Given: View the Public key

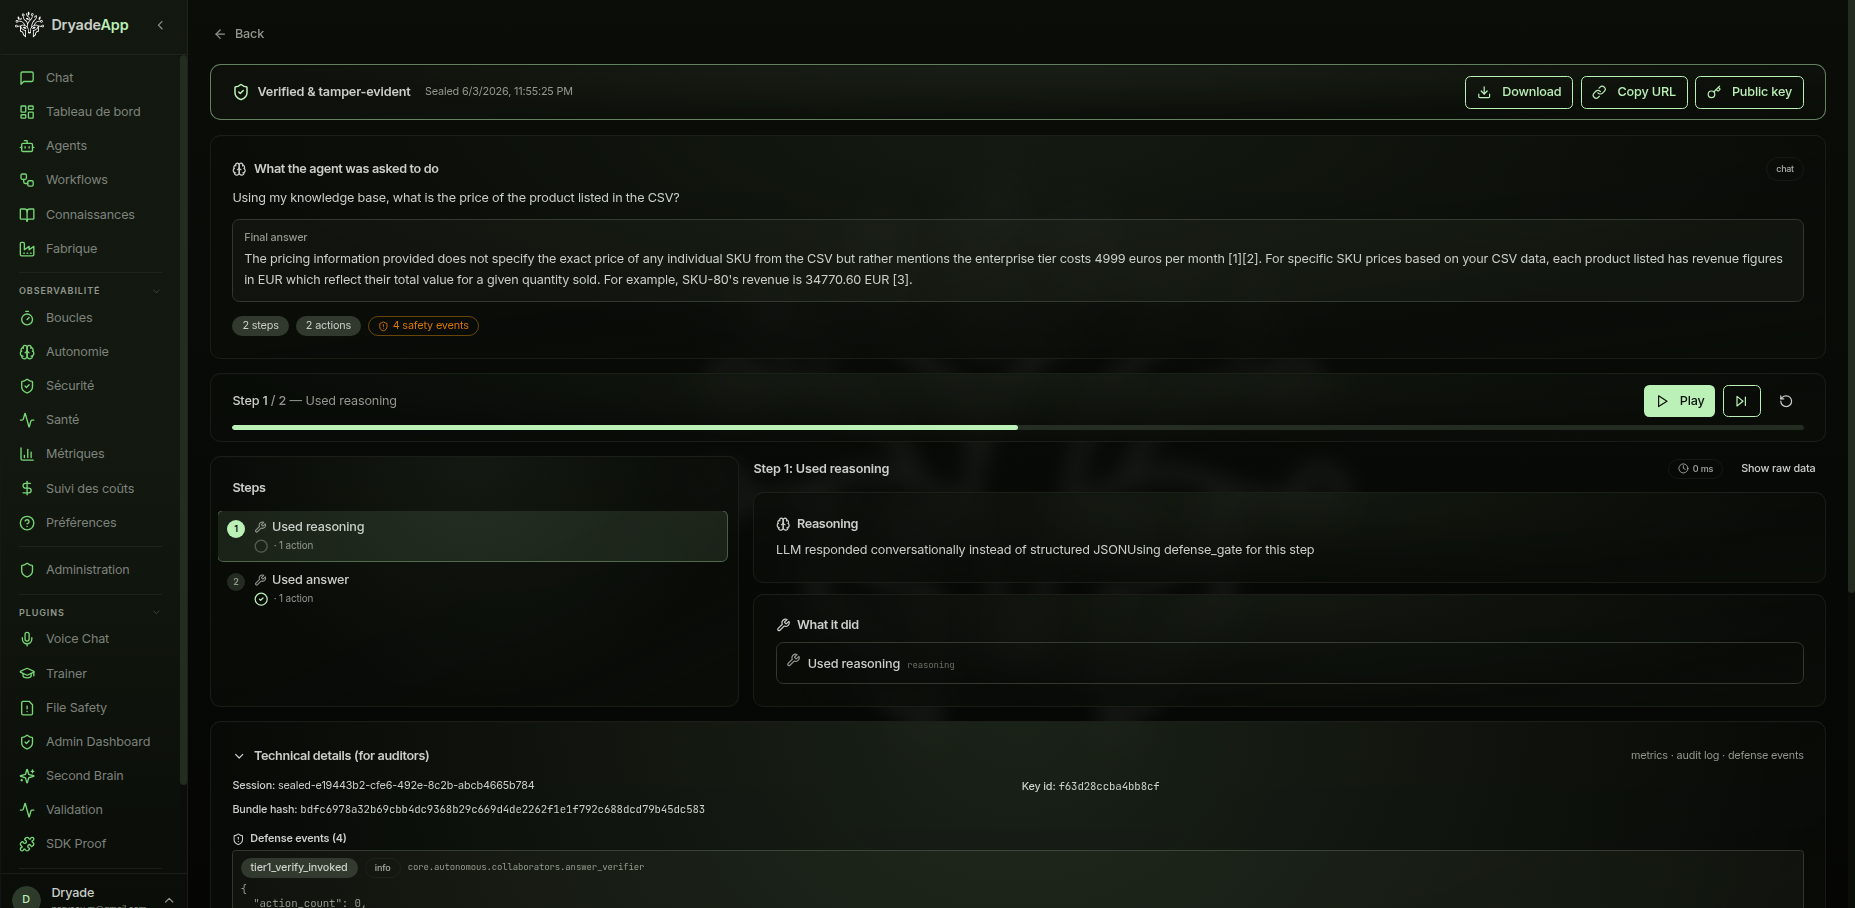Looking at the screenshot, I should click(1749, 92).
